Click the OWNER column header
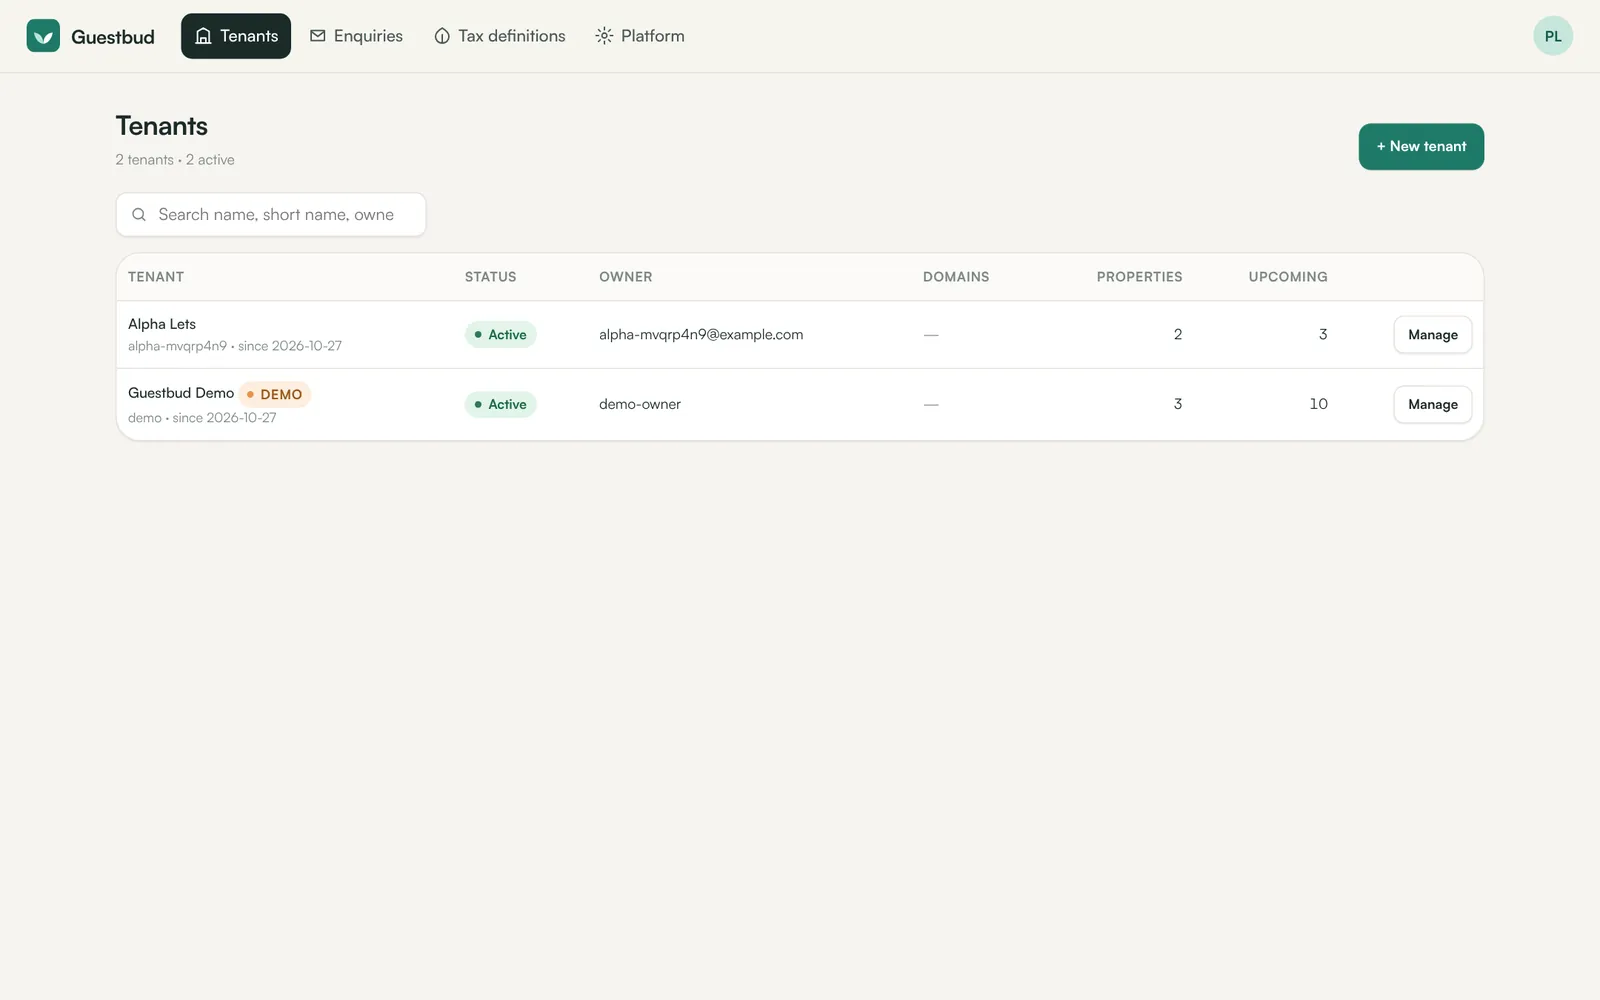The image size is (1600, 1000). (x=626, y=277)
